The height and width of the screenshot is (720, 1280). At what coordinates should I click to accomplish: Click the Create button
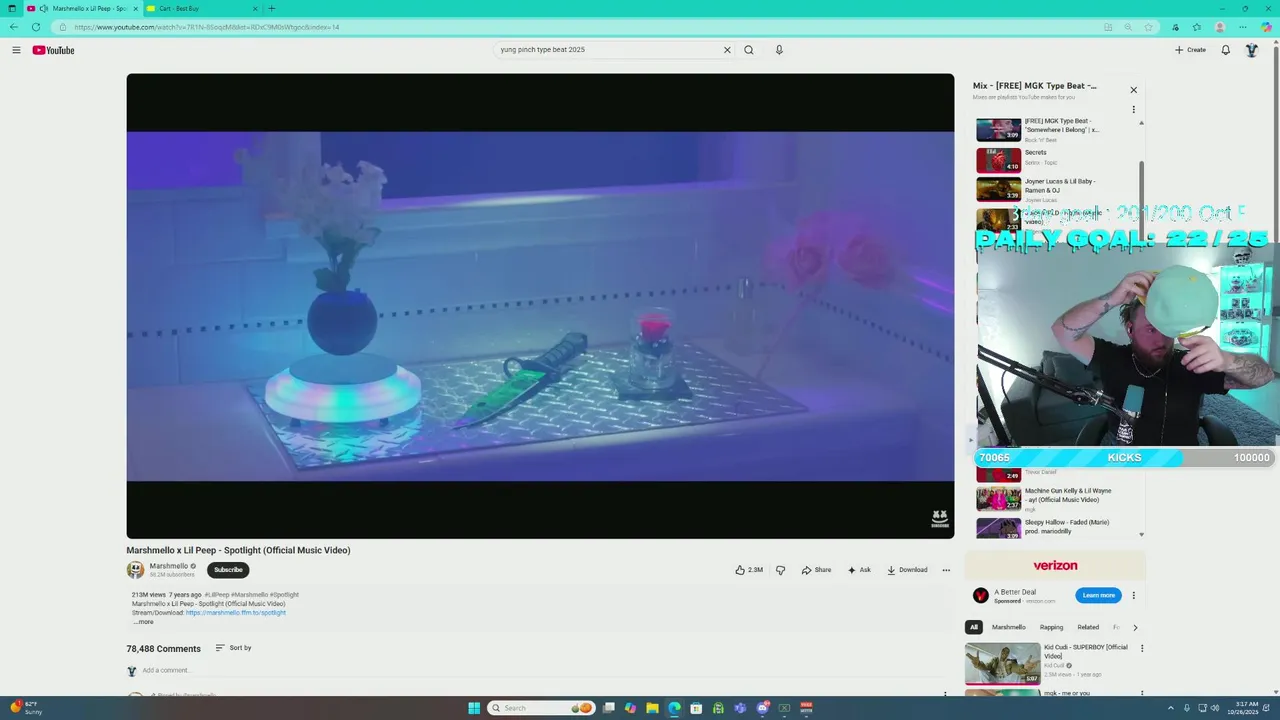[1190, 50]
